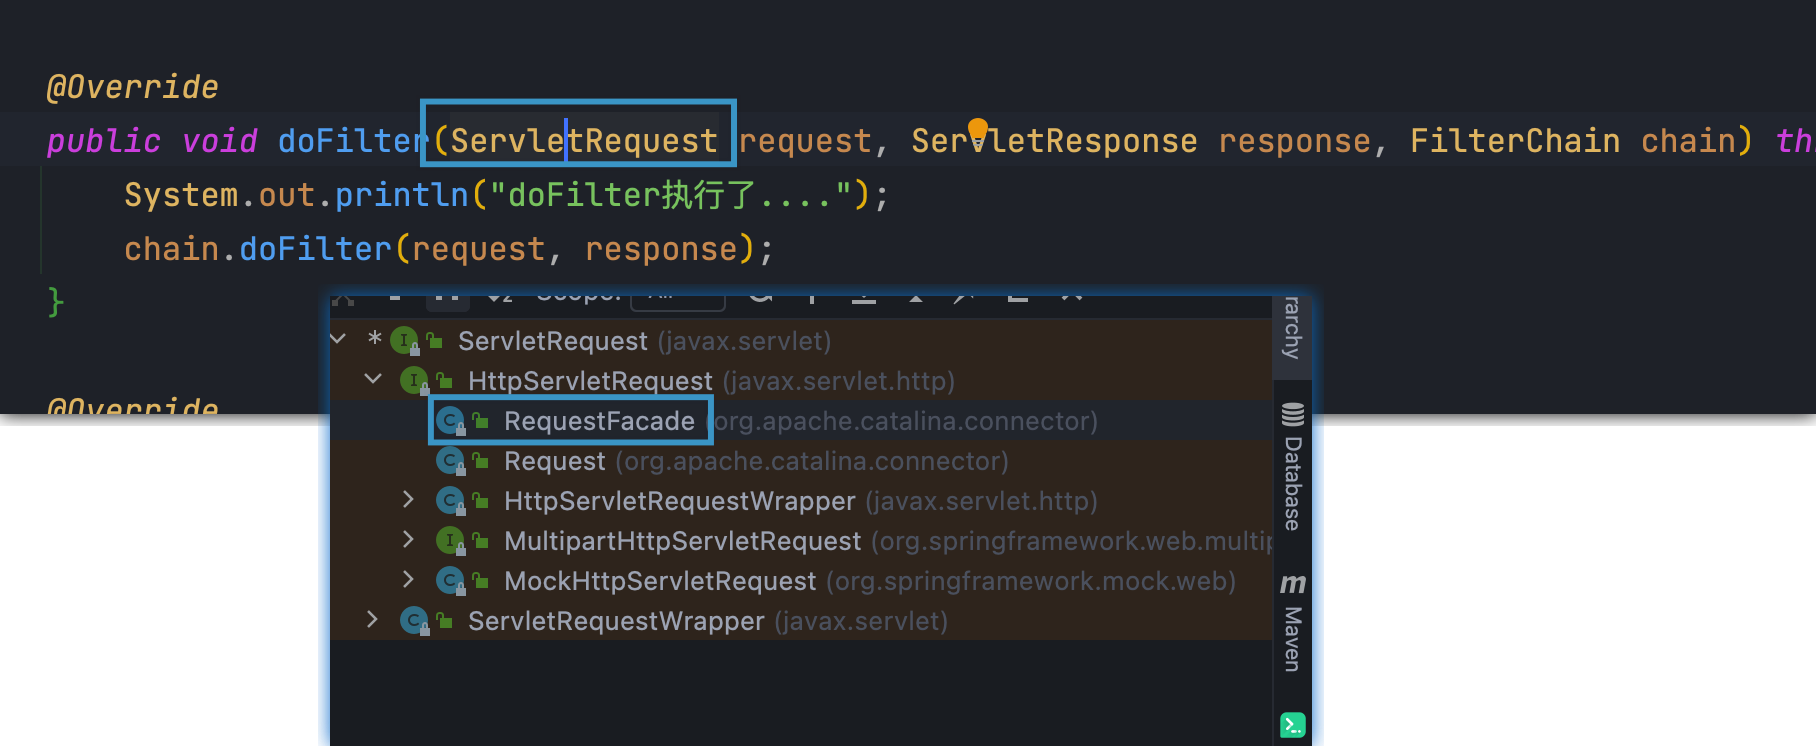
Task: Click the class icon beside HttpServletRequestWrapper
Action: pos(450,501)
